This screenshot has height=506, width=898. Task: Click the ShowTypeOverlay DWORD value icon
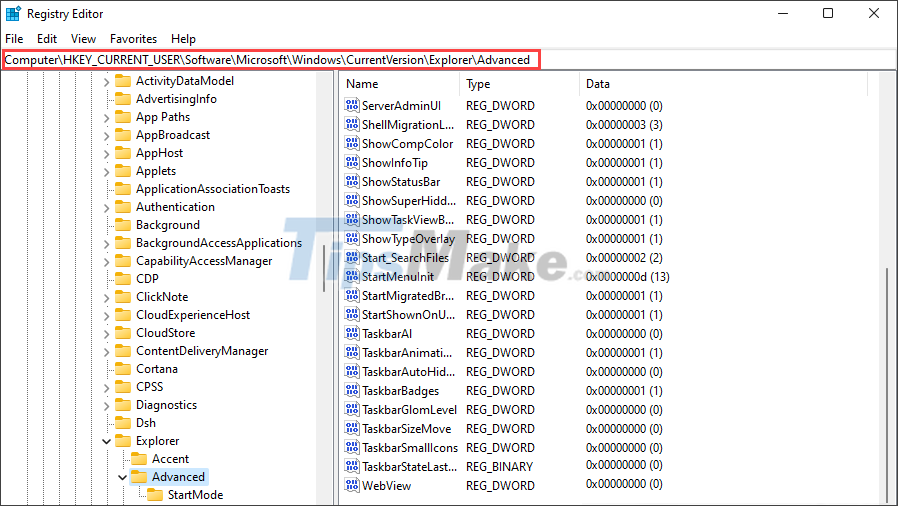[352, 238]
